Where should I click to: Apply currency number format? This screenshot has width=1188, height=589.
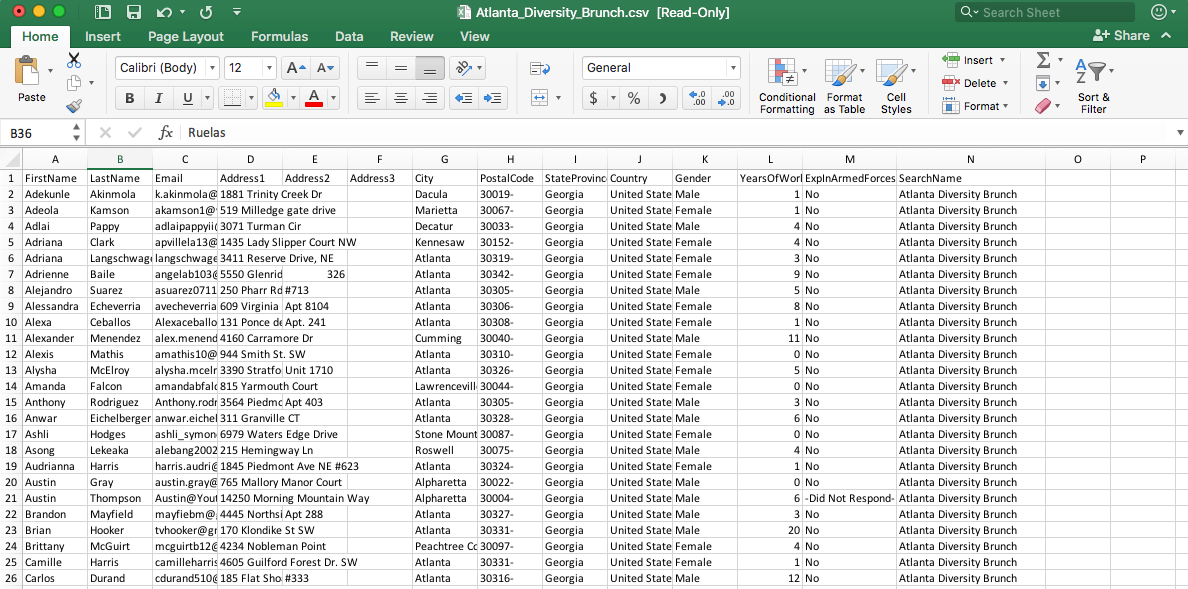595,97
